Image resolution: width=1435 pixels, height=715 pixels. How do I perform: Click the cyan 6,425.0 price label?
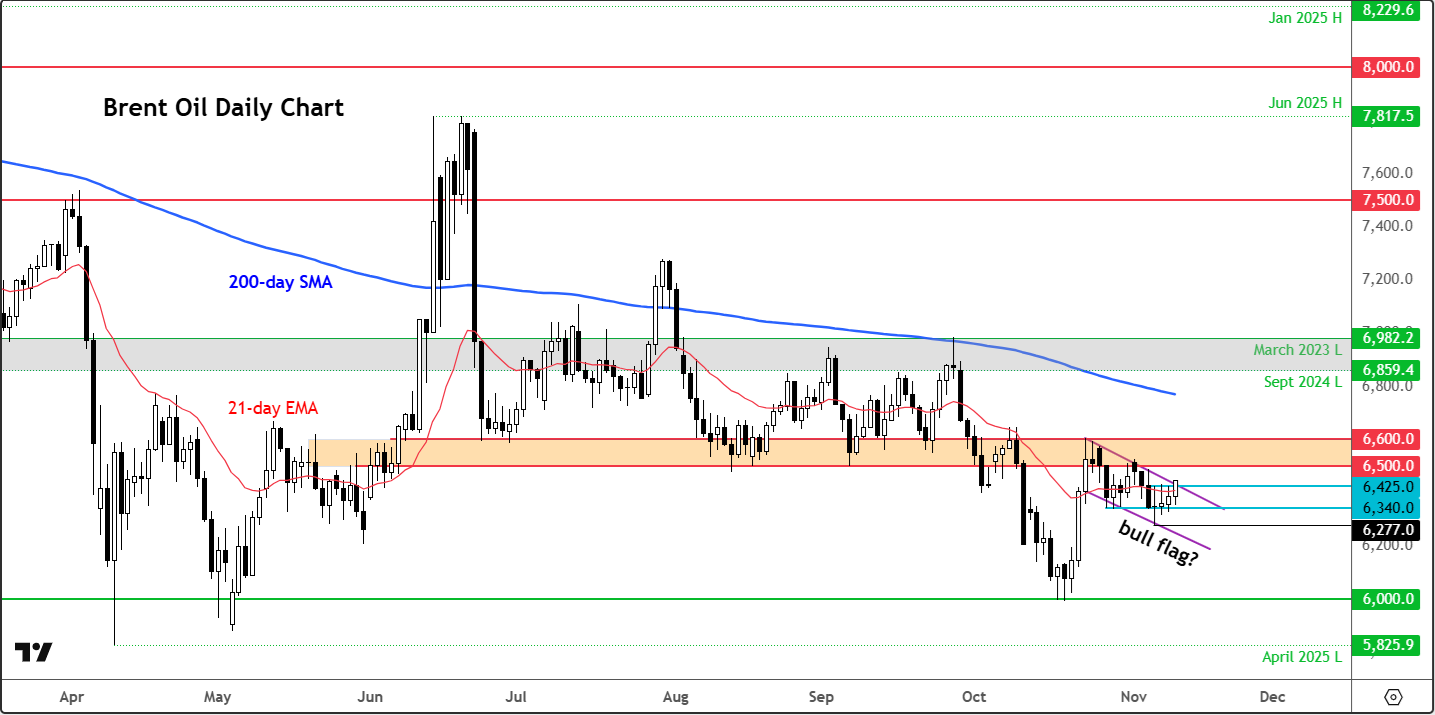coord(1388,487)
